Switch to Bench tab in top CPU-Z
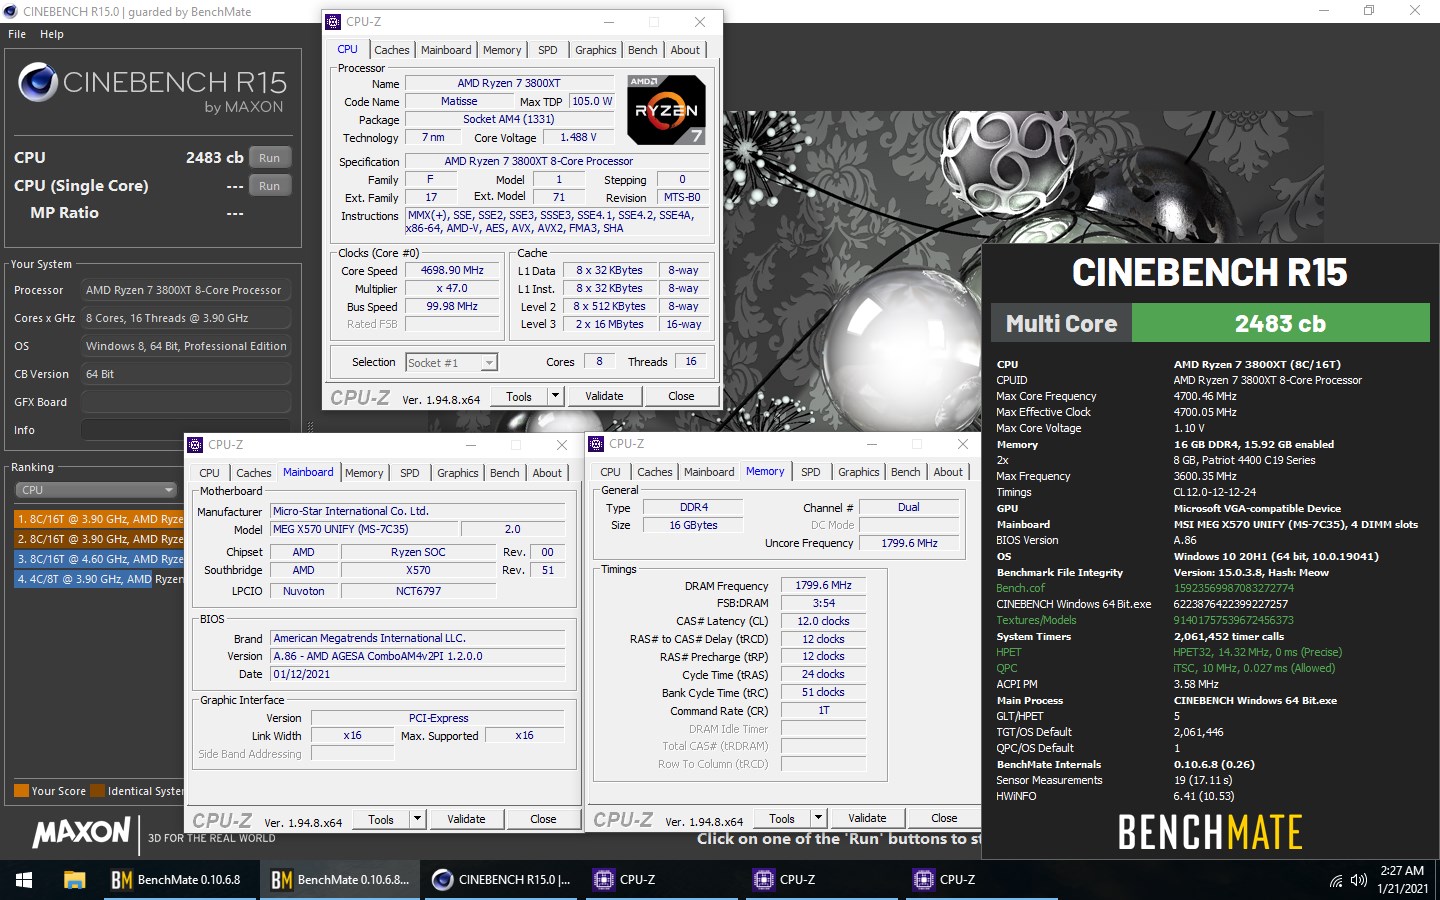The image size is (1440, 900). point(643,50)
